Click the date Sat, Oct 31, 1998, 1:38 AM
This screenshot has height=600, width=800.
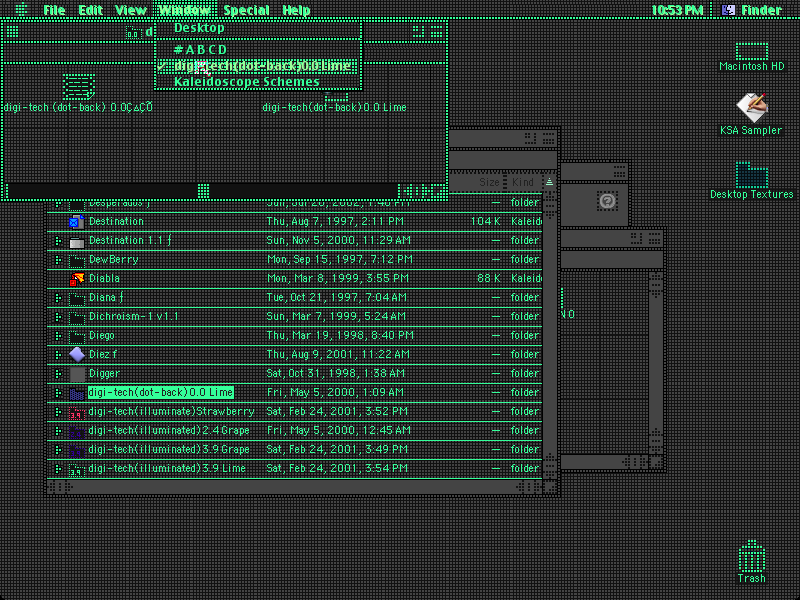(335, 373)
